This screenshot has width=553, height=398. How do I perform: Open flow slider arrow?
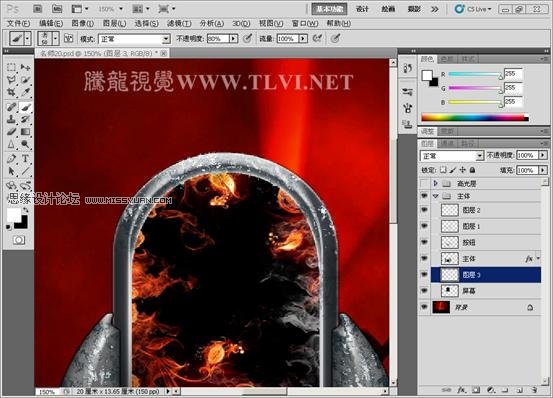pyautogui.click(x=303, y=38)
